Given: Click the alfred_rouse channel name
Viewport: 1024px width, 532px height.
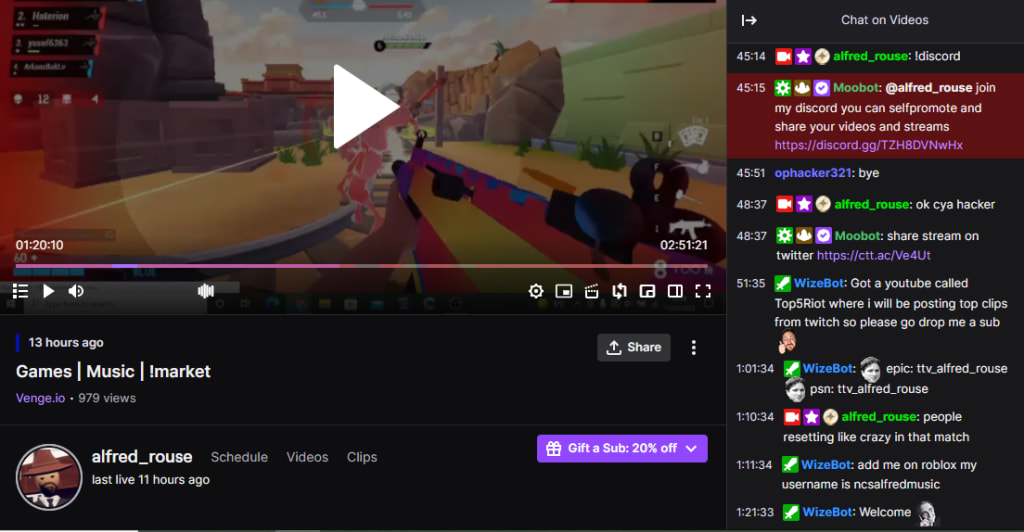Looking at the screenshot, I should (142, 456).
